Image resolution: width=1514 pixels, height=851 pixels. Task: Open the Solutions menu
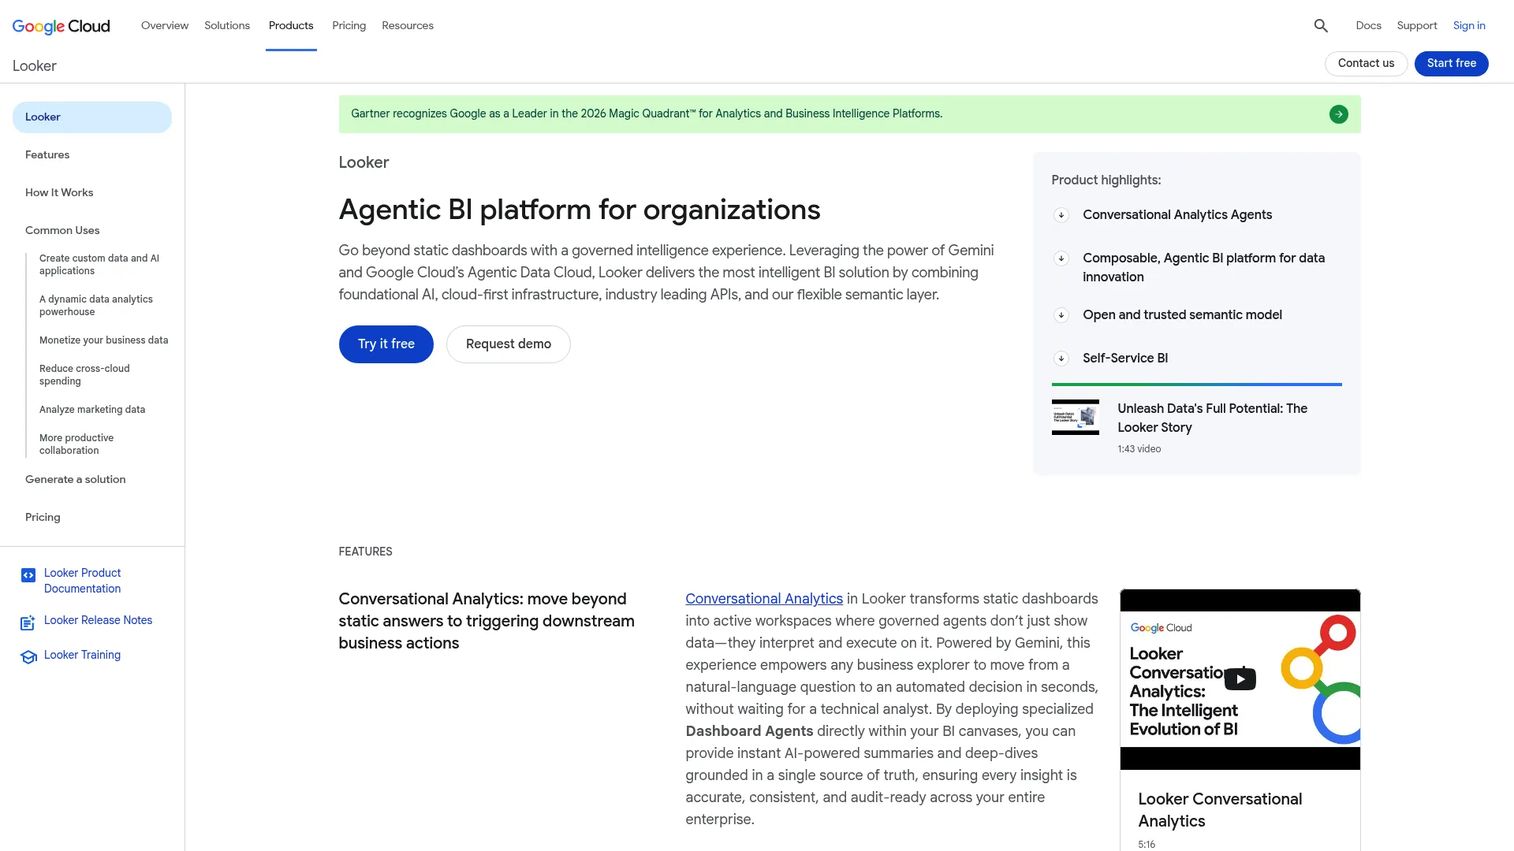coord(227,26)
